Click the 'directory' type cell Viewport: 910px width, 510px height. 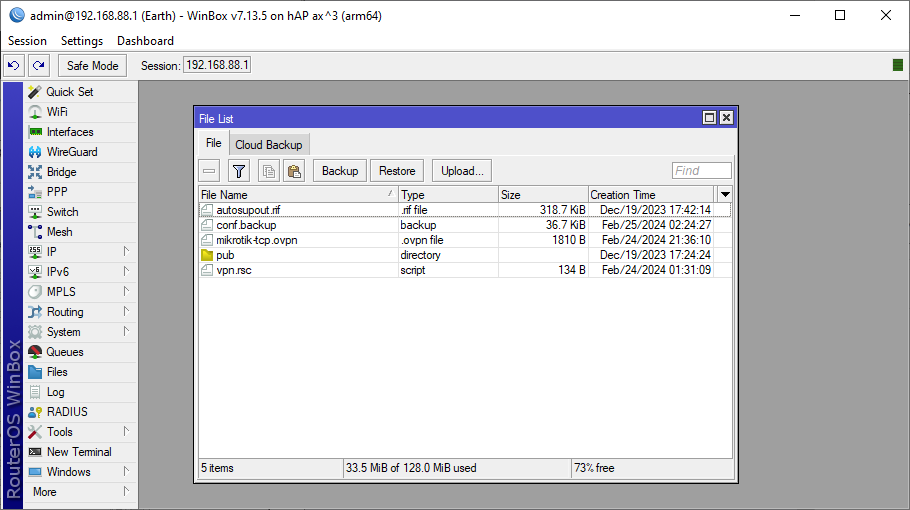coord(420,255)
